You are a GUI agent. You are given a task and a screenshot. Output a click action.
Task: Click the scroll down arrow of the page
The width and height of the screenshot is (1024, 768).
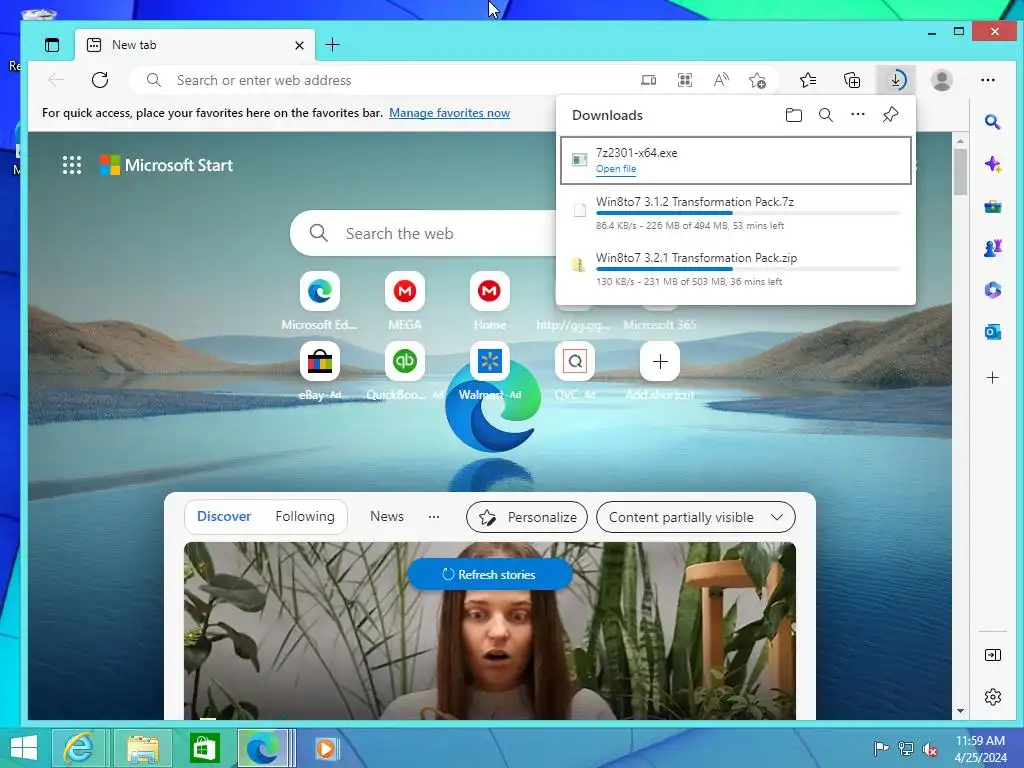click(x=960, y=711)
